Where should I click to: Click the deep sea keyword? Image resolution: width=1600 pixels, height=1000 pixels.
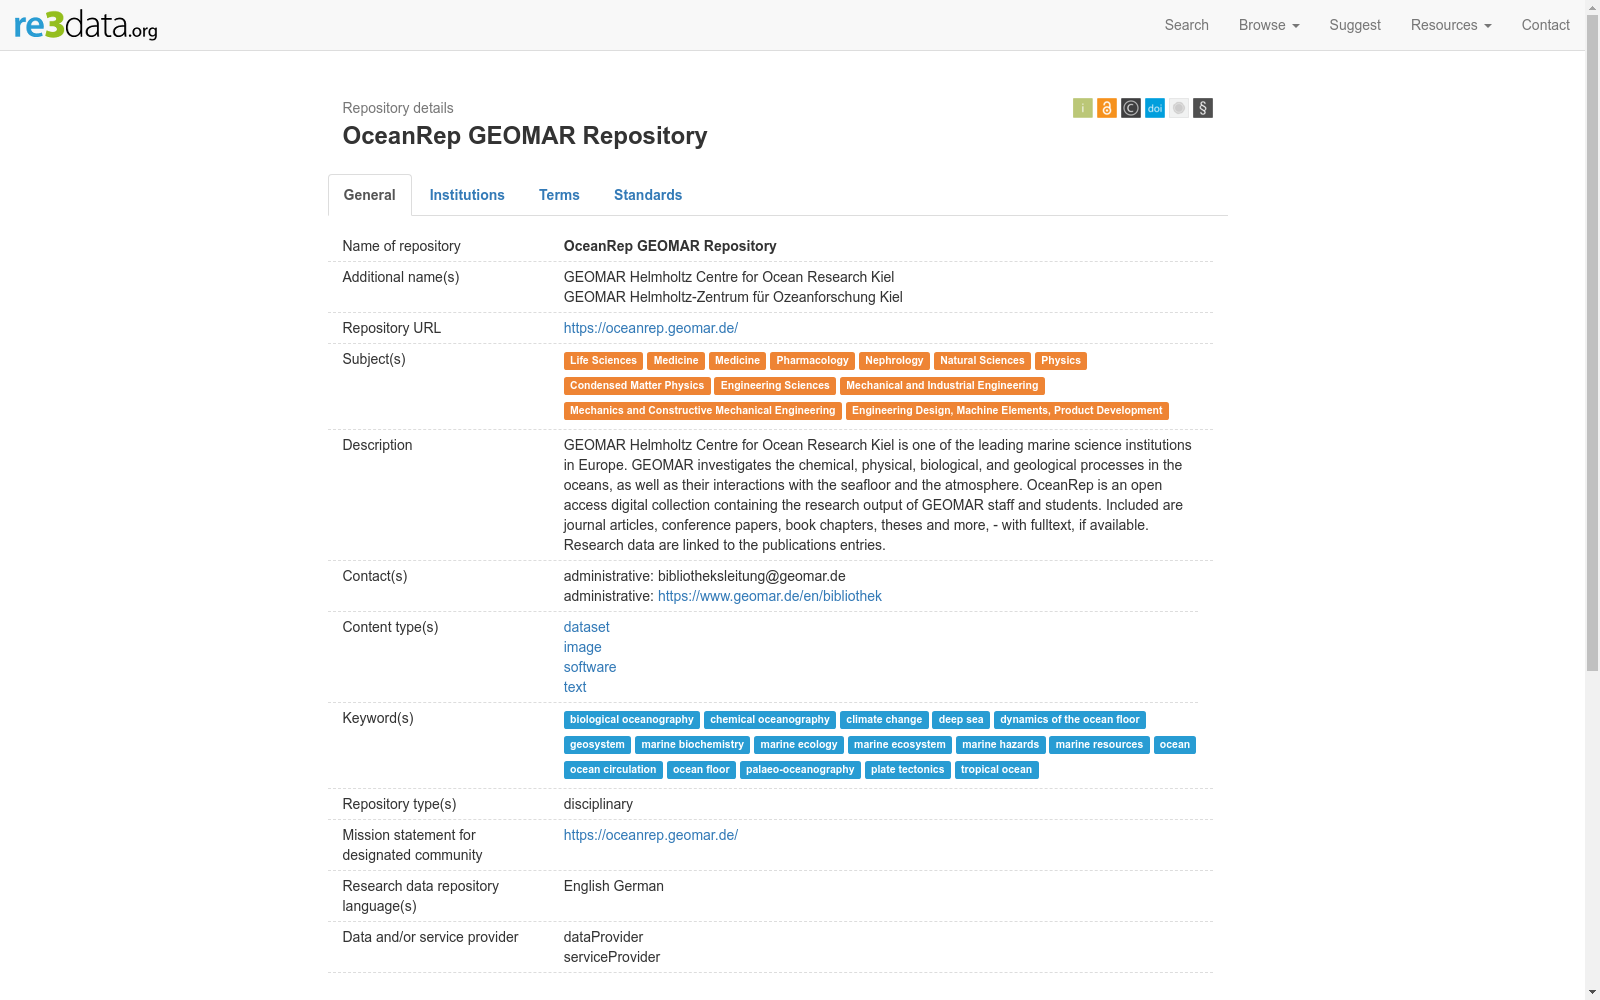[961, 720]
